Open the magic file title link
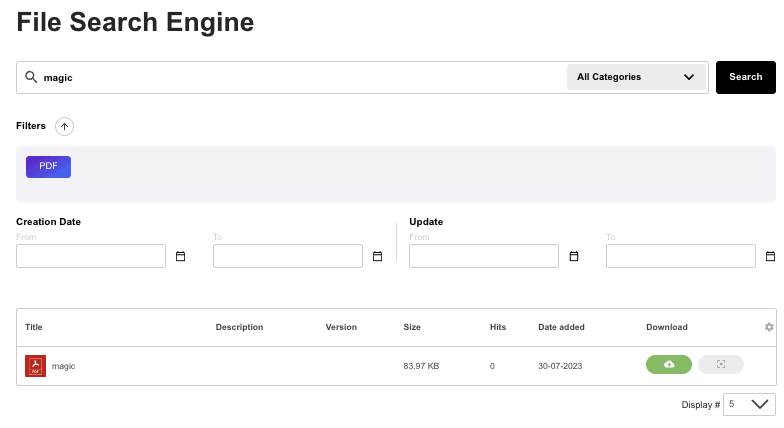The height and width of the screenshot is (428, 784). (63, 366)
